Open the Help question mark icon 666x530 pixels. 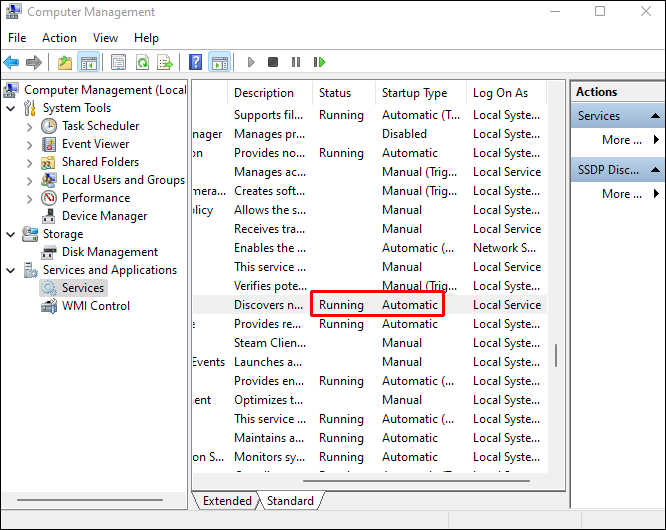(195, 62)
